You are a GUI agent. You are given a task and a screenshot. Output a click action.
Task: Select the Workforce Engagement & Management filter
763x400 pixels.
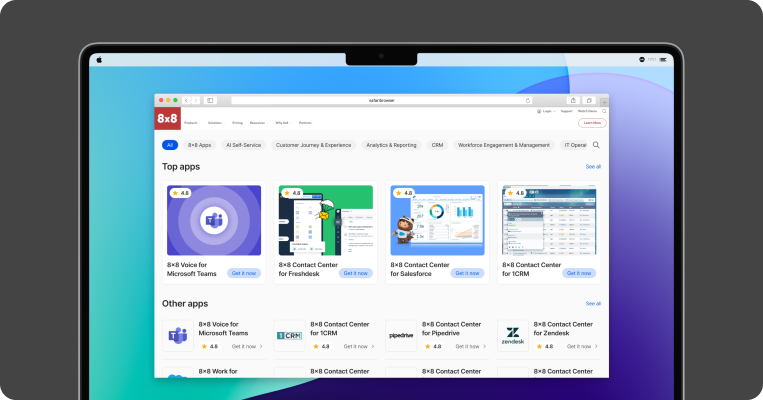(x=504, y=145)
